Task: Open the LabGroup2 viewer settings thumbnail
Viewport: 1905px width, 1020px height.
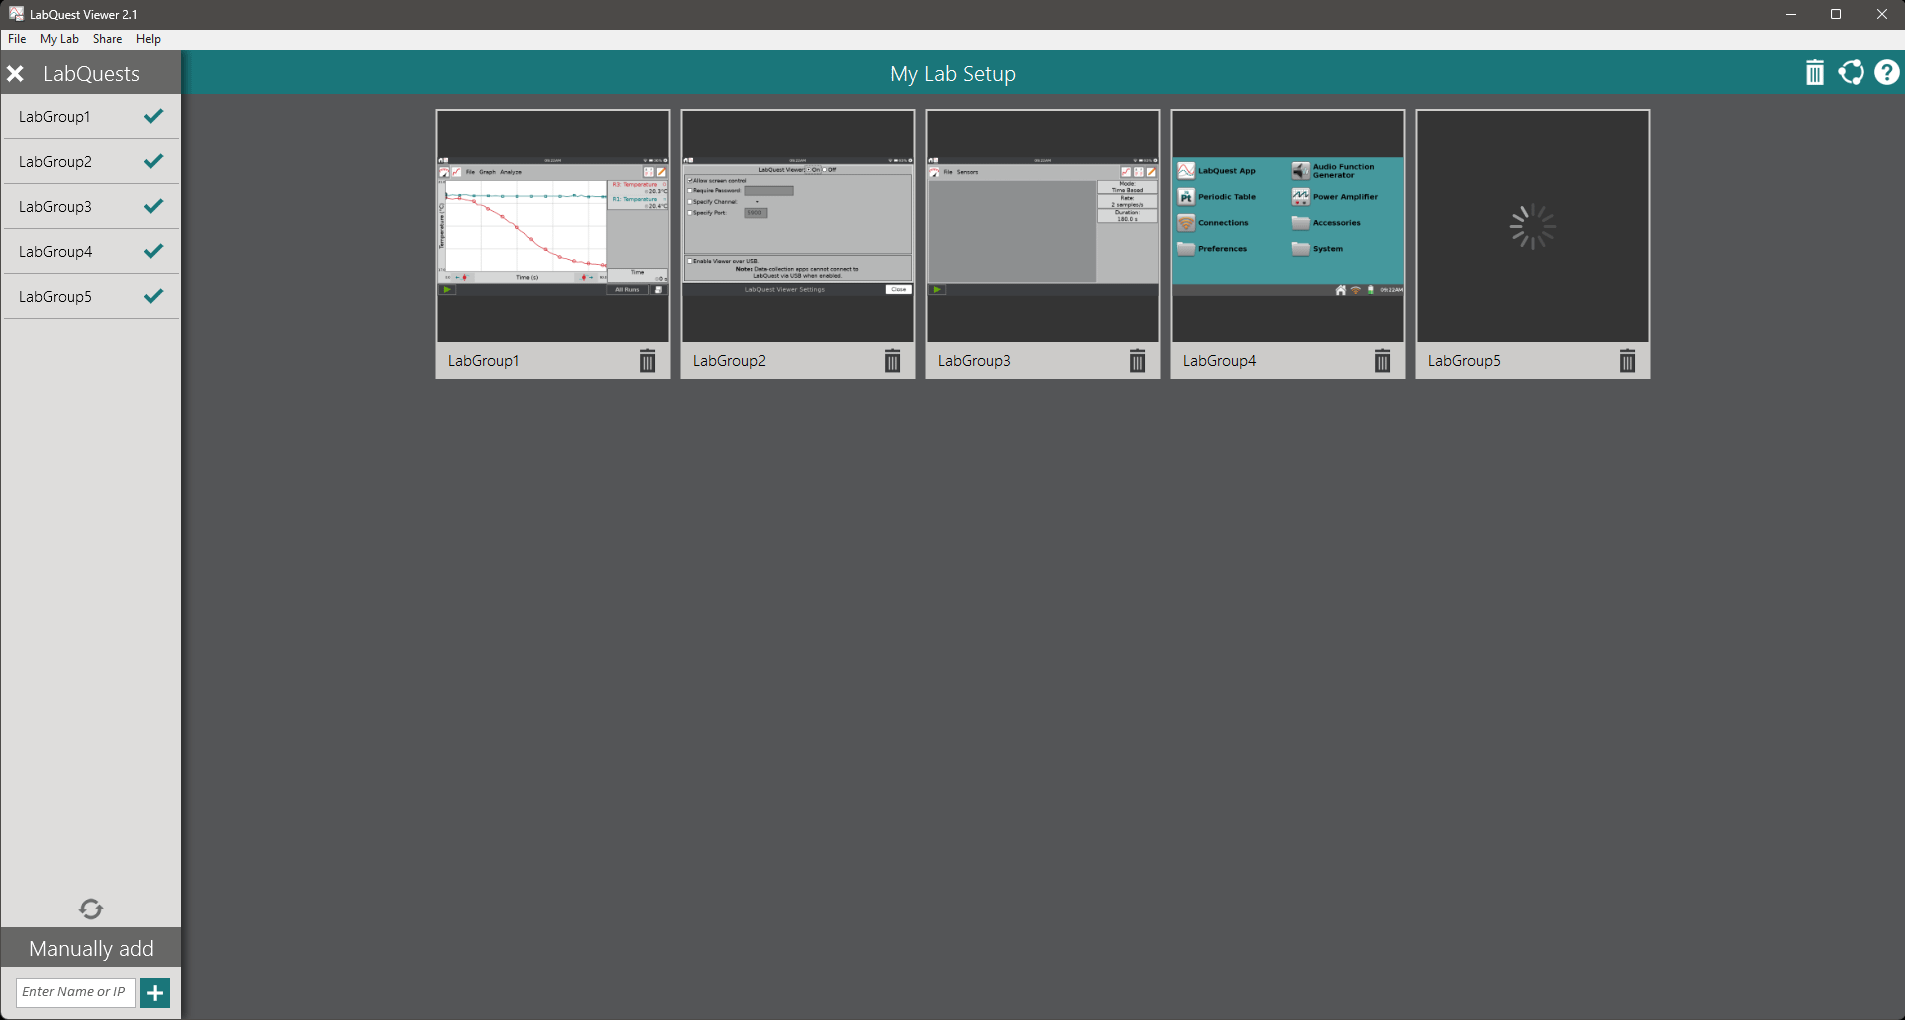Action: click(x=798, y=226)
